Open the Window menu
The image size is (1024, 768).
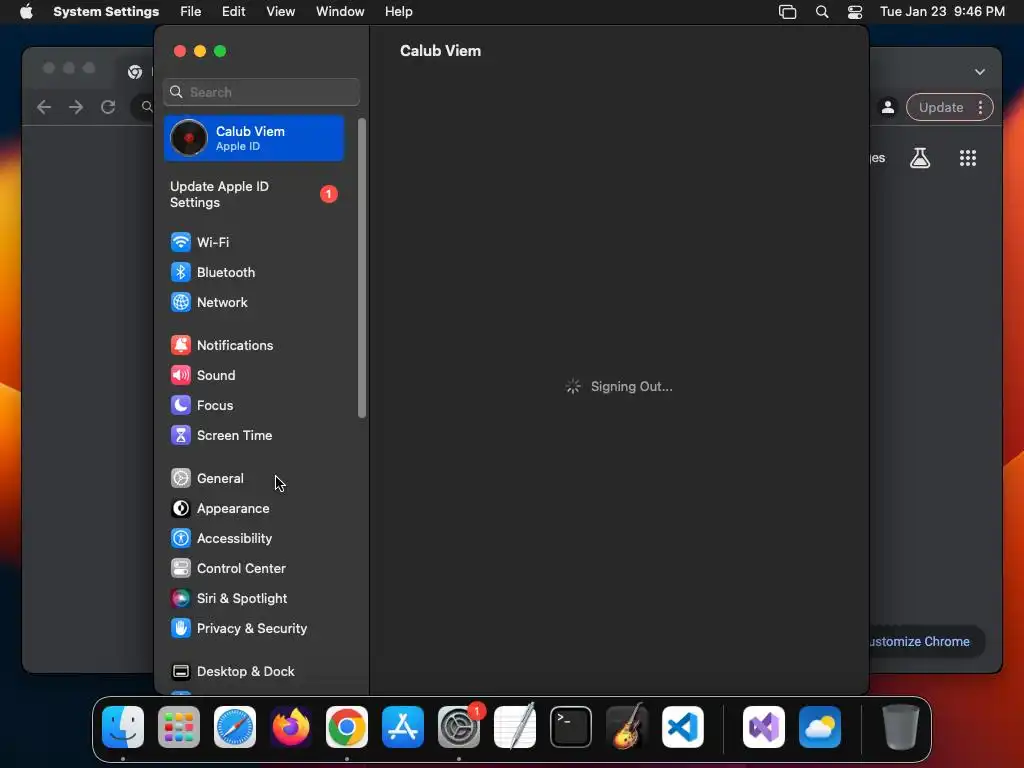pos(340,12)
